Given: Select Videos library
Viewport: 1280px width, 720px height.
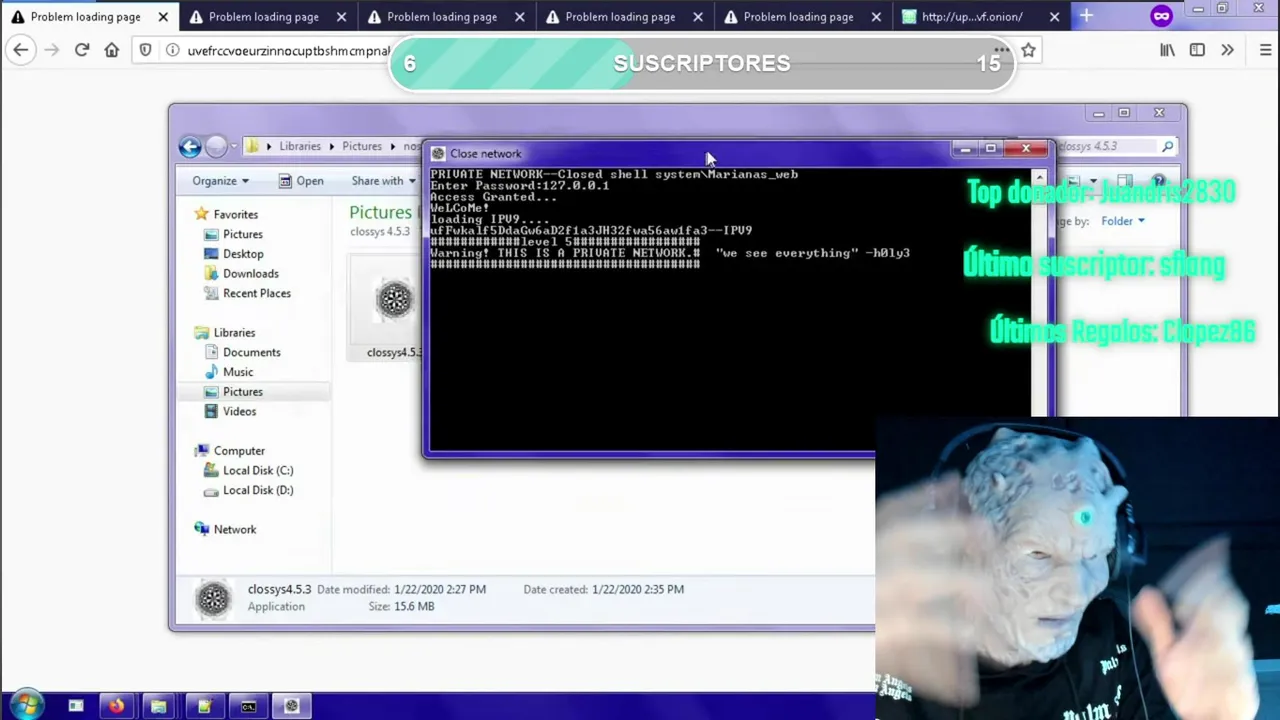Looking at the screenshot, I should (240, 411).
